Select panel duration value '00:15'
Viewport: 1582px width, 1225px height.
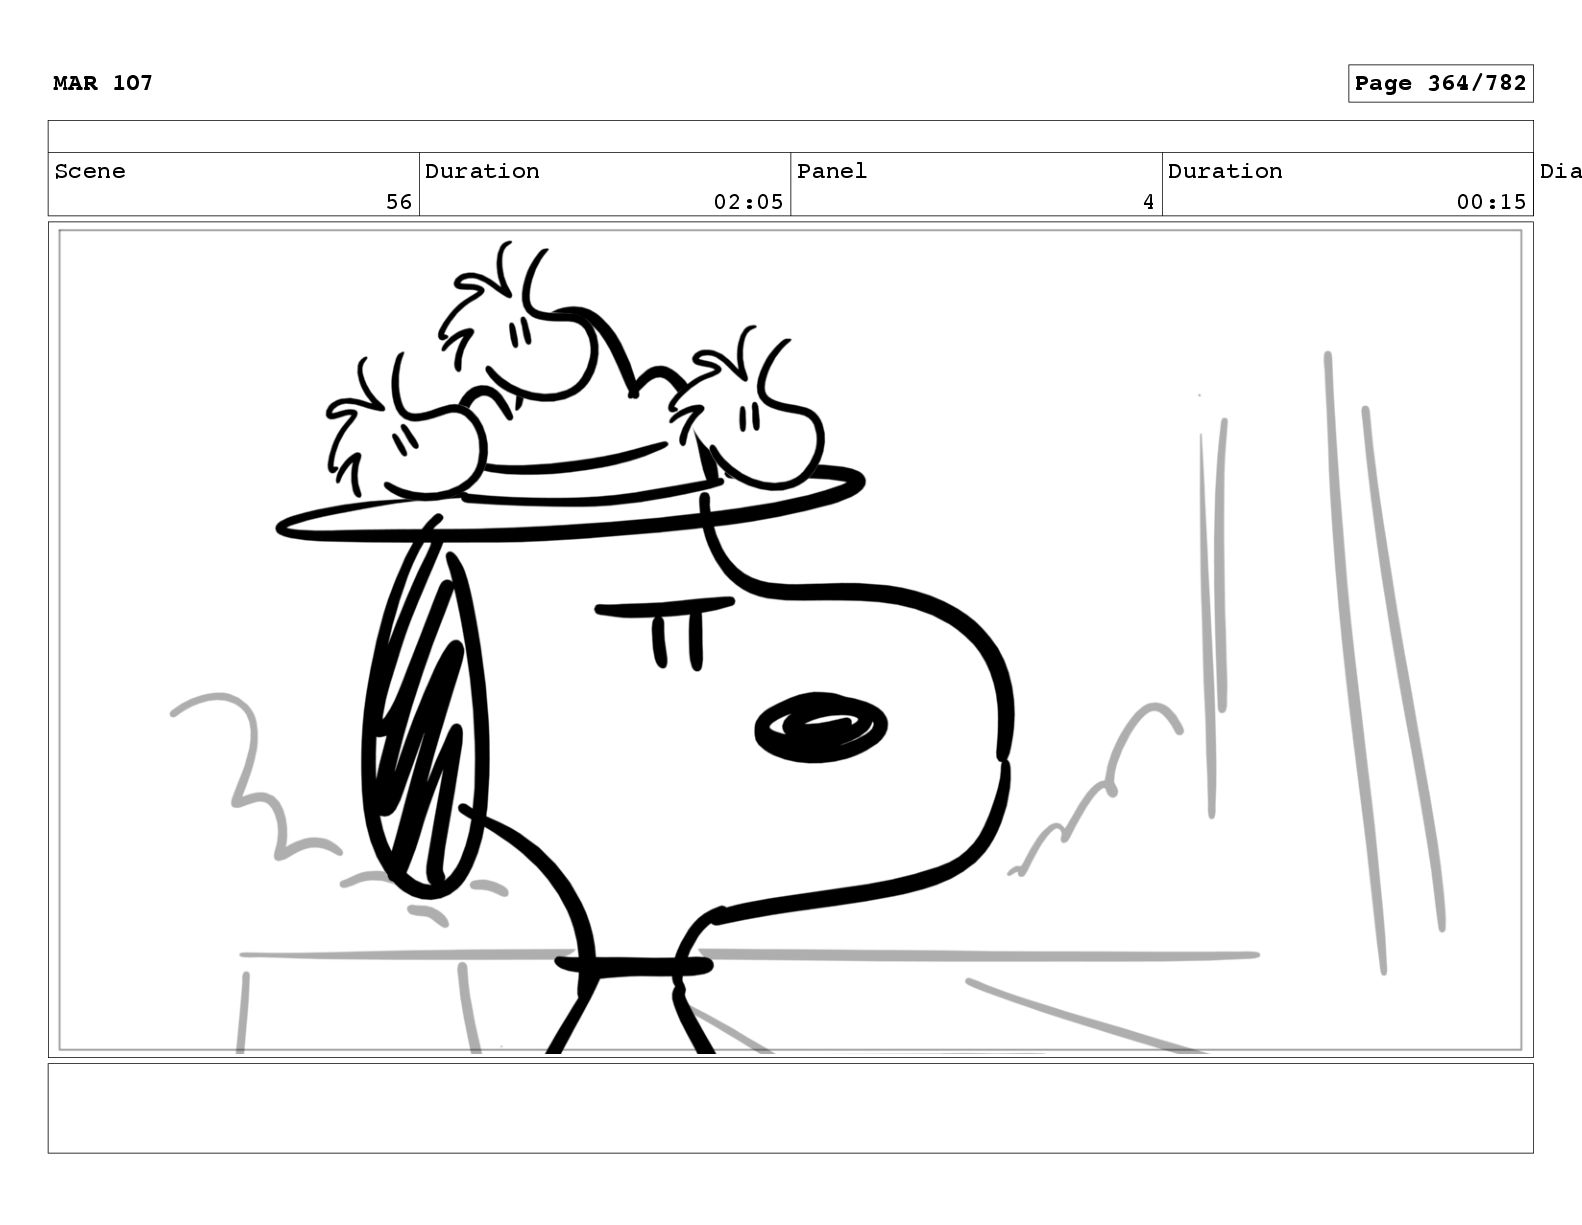pyautogui.click(x=1491, y=202)
